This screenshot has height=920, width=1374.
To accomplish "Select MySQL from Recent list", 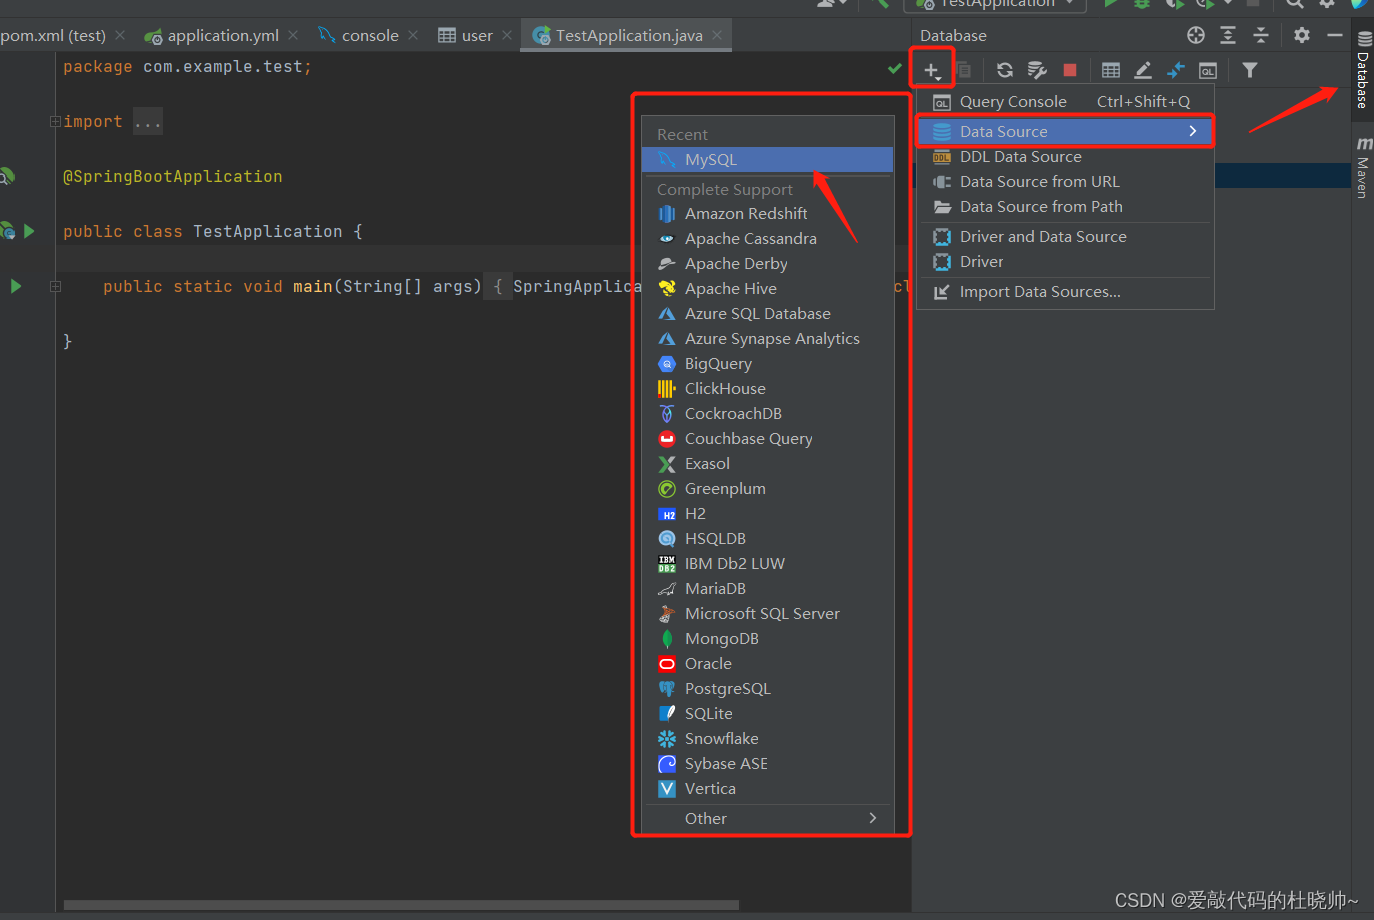I will [767, 160].
